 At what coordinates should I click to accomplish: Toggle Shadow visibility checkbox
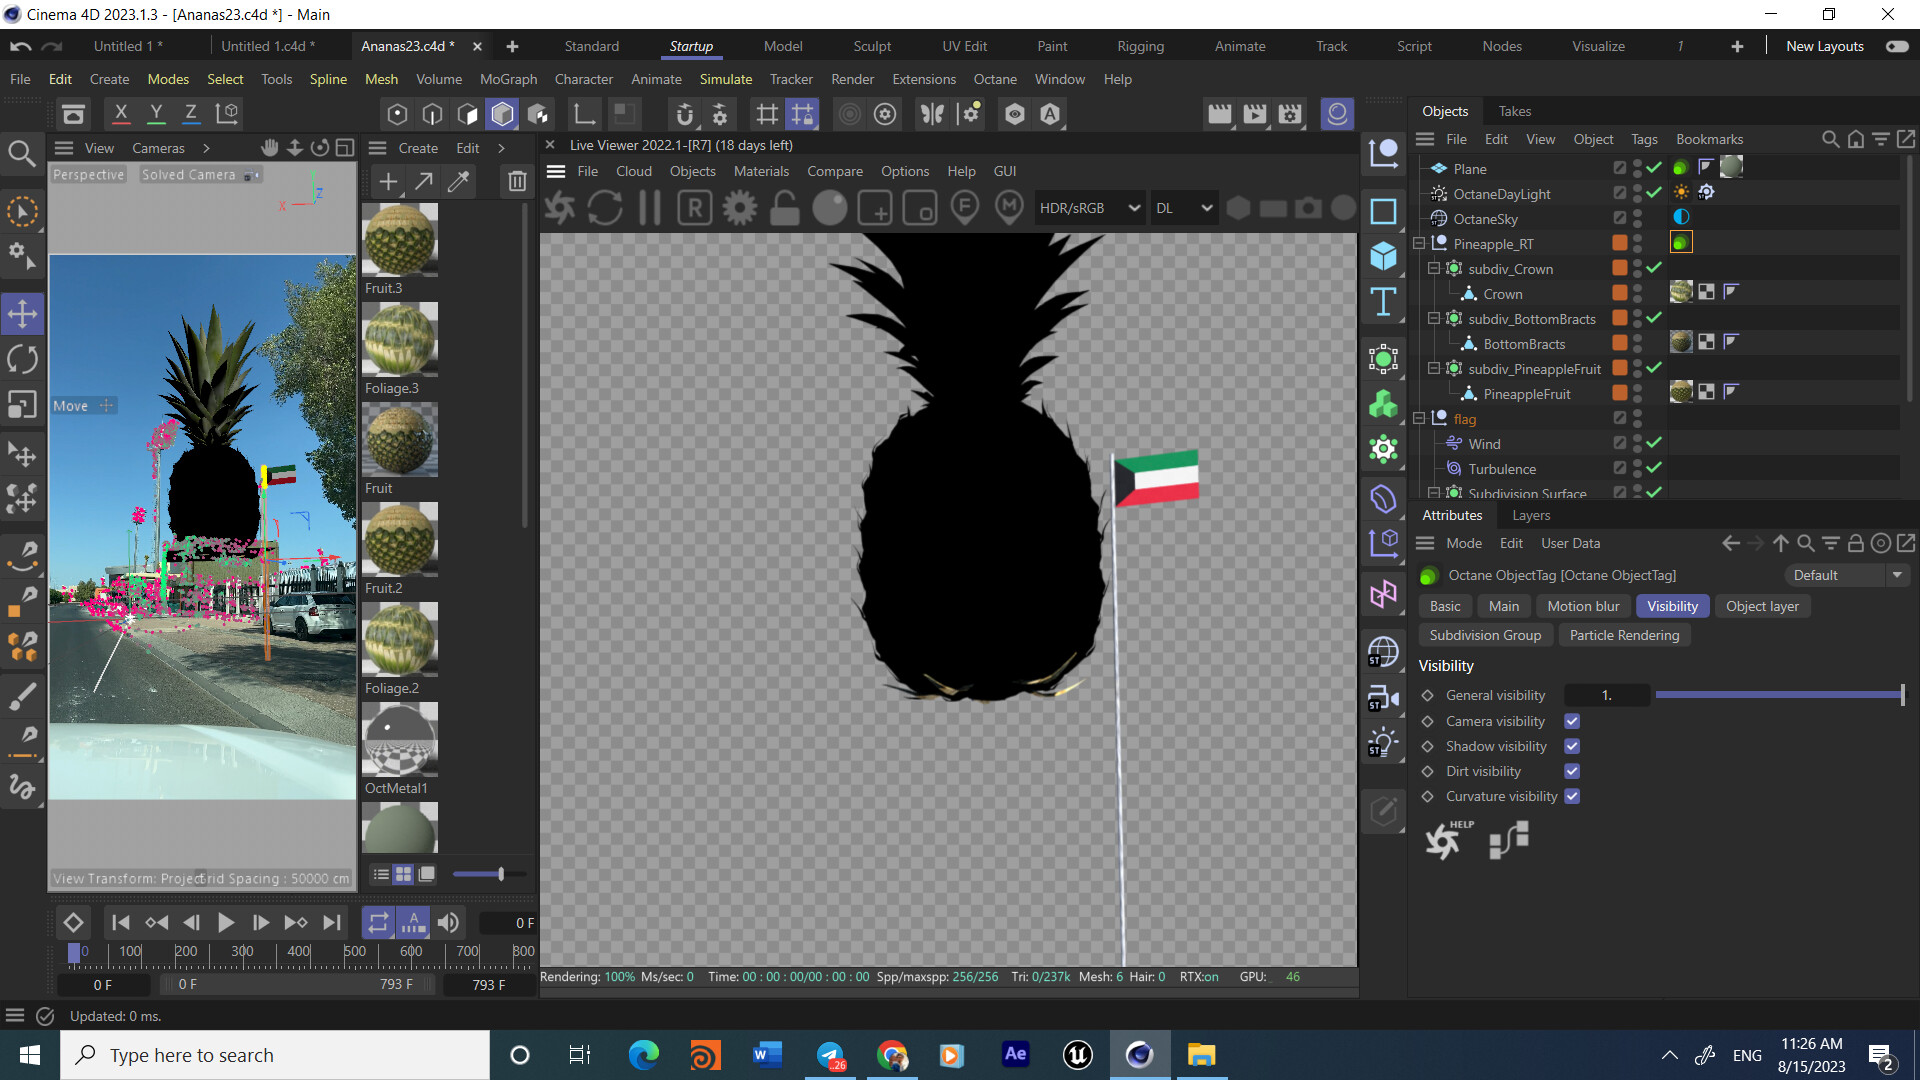(x=1572, y=746)
